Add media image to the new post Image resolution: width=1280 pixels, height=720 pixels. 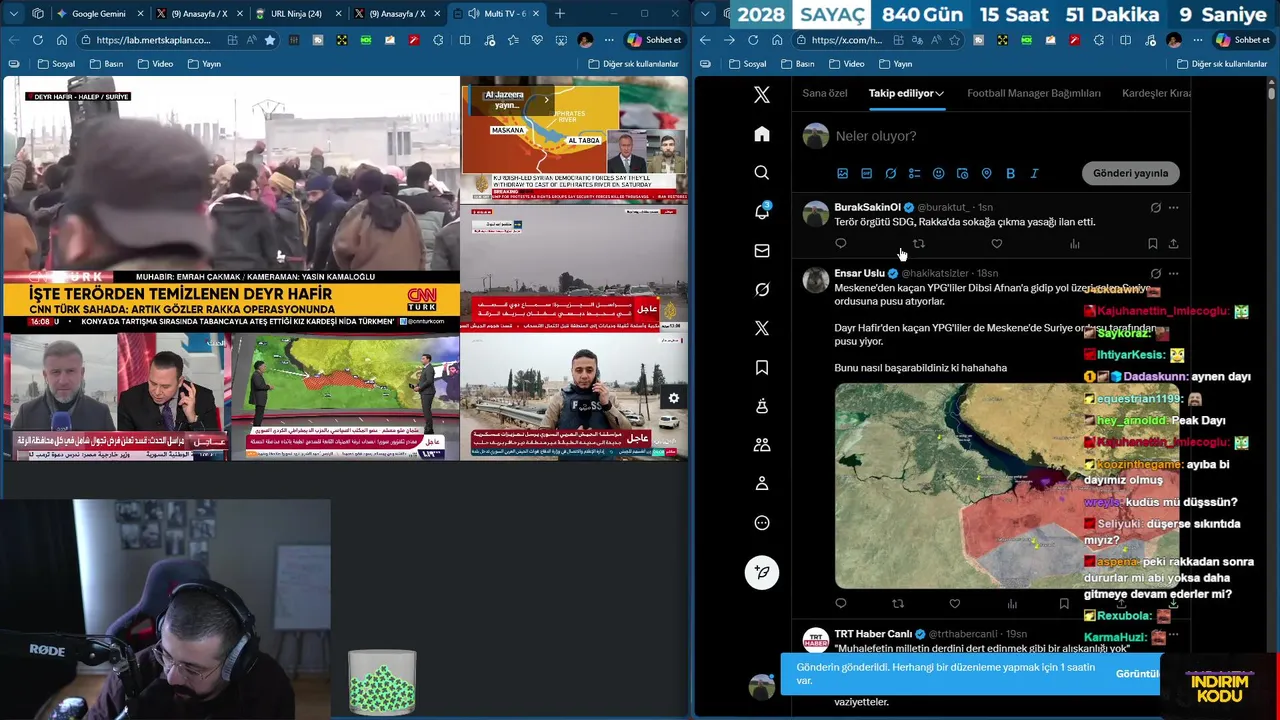click(x=842, y=173)
